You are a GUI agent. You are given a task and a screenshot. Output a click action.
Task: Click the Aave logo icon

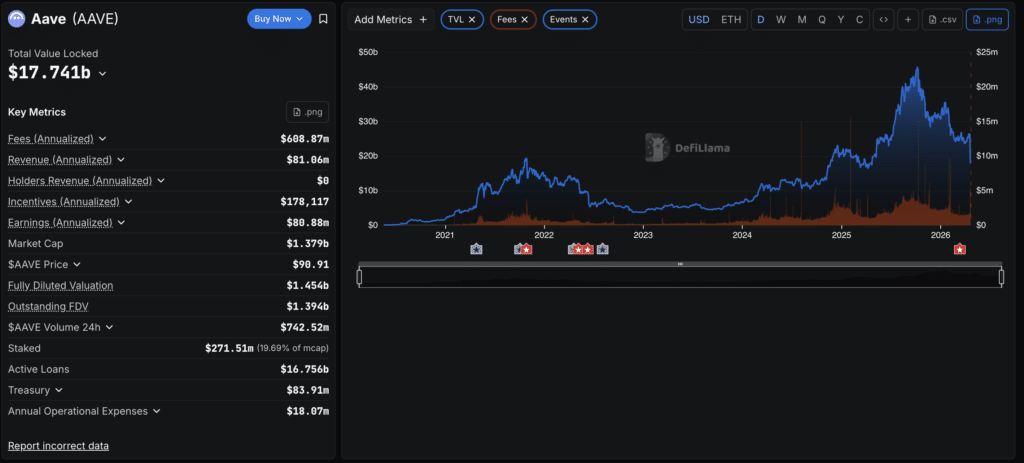tap(16, 18)
